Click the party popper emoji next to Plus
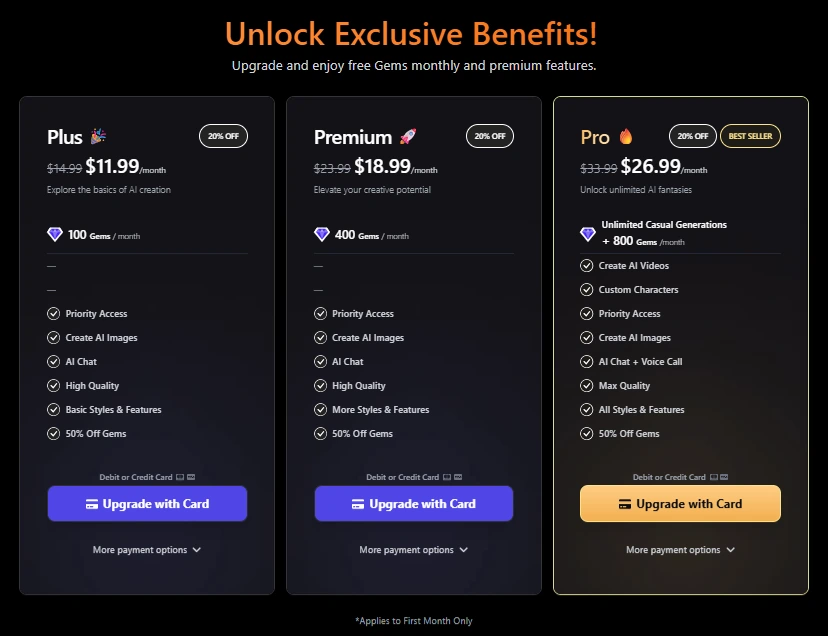 [97, 135]
